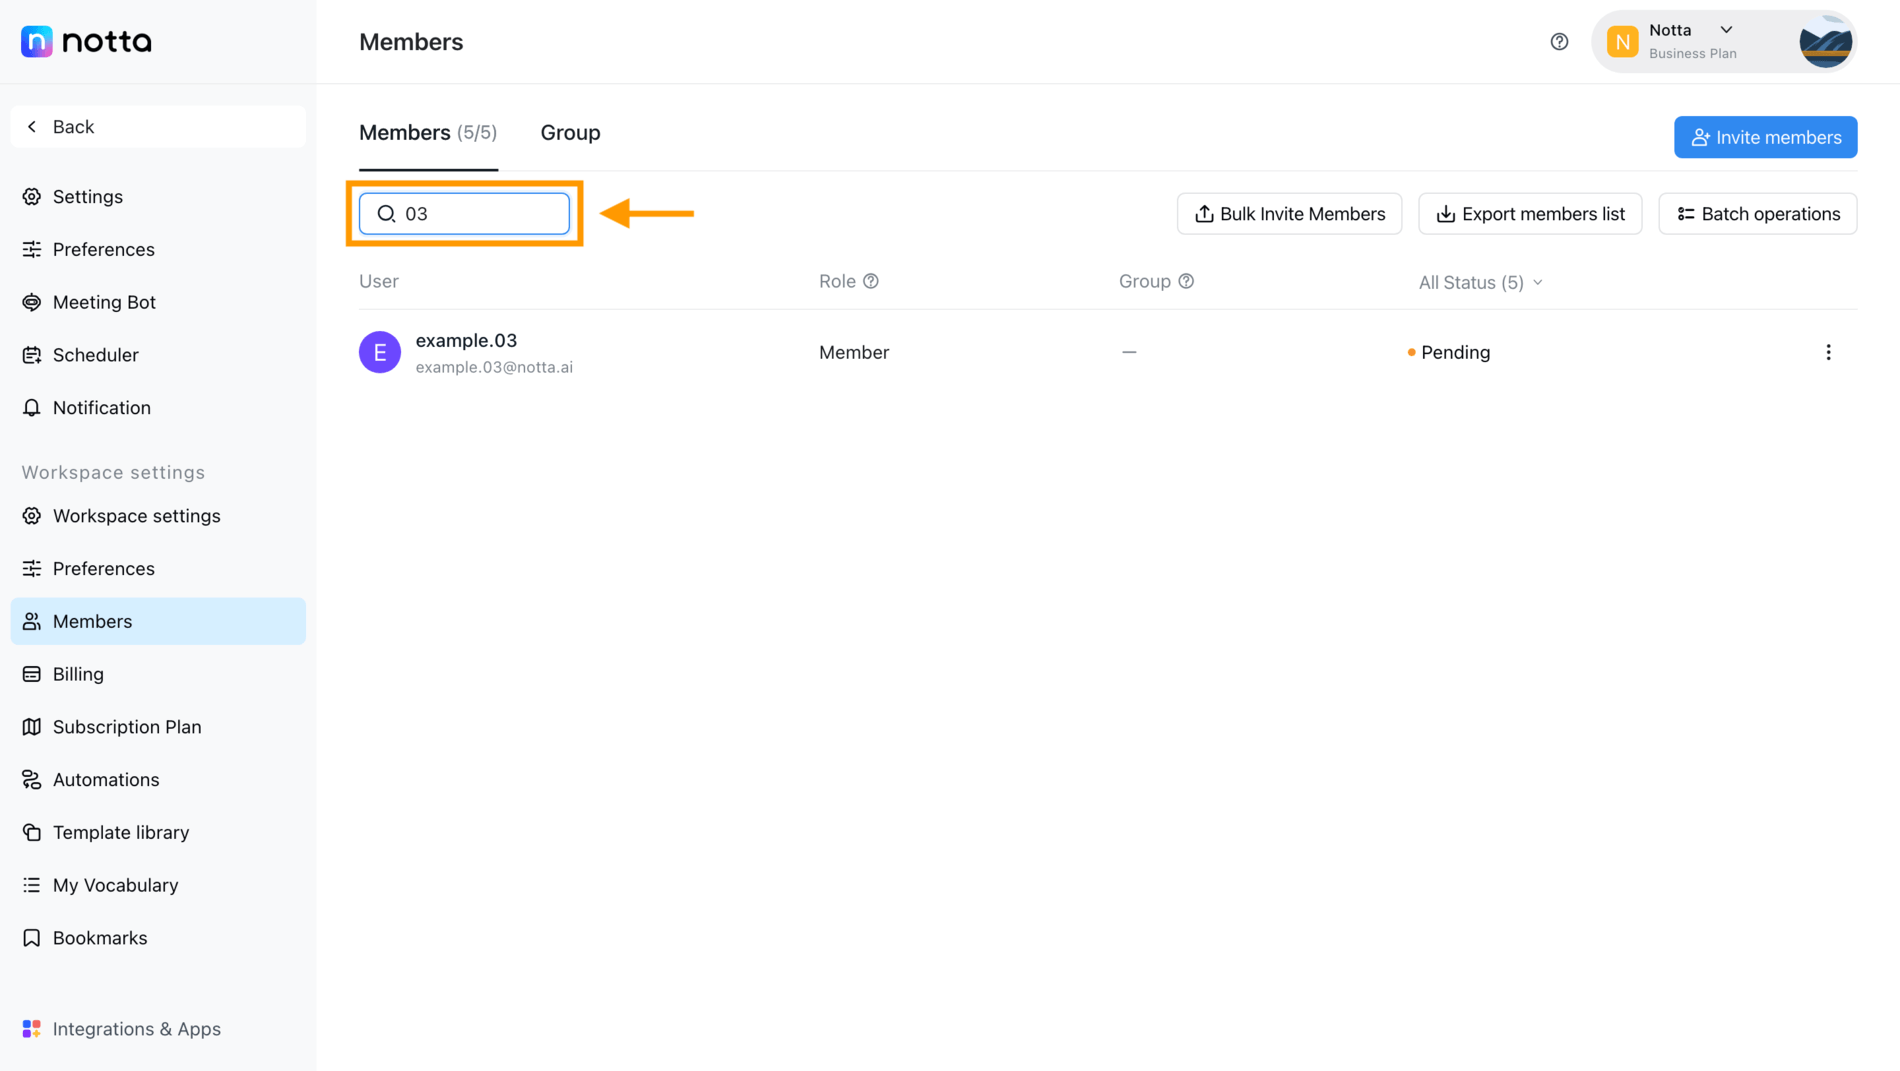
Task: Click the Automations icon
Action: [32, 780]
